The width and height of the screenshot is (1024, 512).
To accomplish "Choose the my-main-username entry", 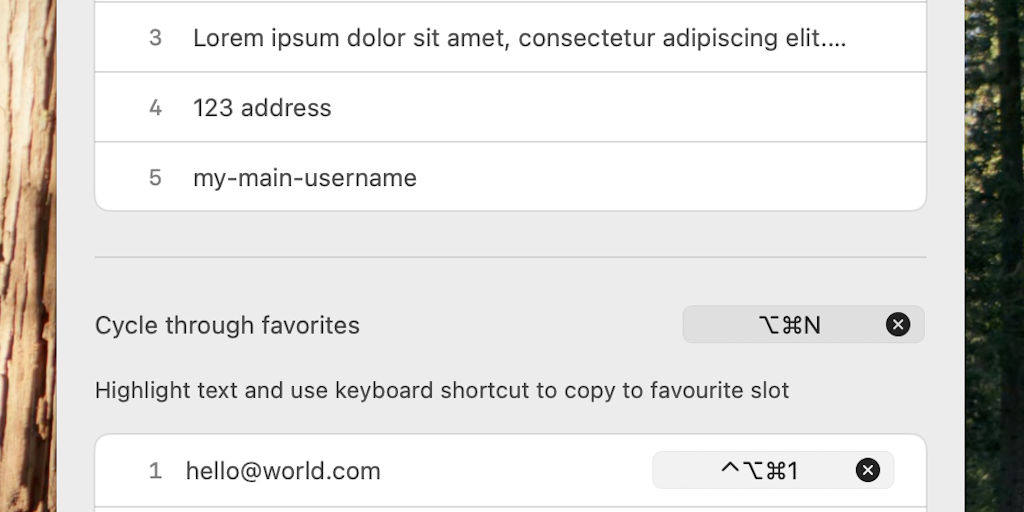I will pos(304,178).
